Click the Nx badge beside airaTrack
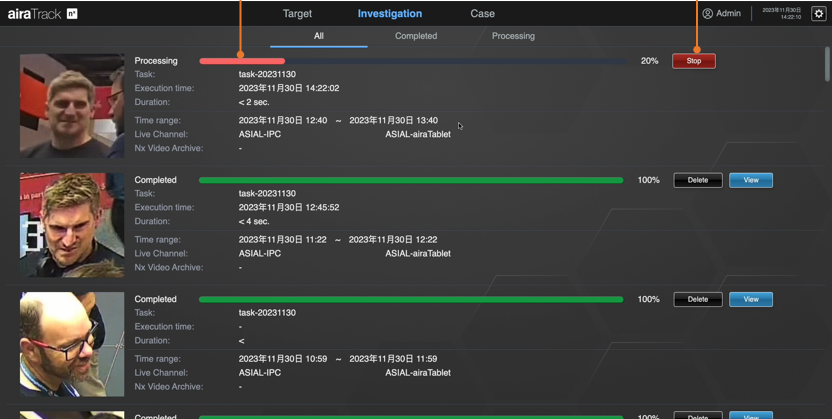832x419 pixels. coord(72,14)
